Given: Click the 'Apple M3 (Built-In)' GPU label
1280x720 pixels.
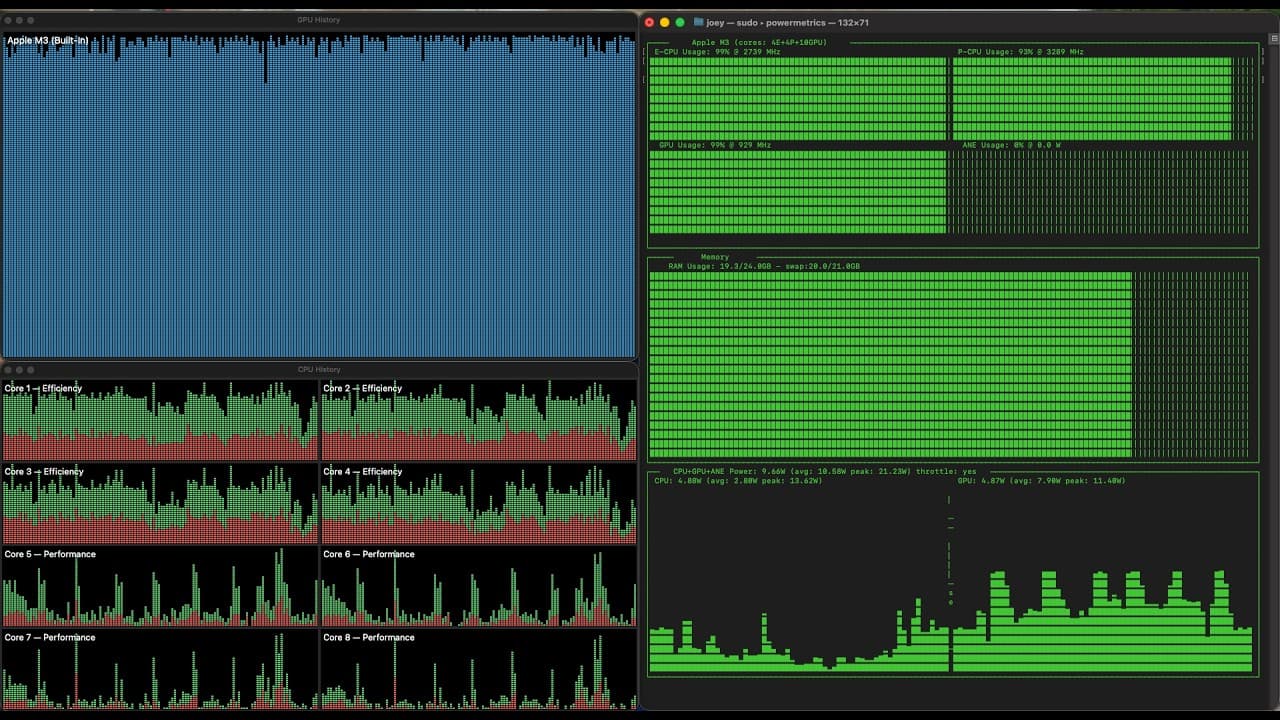Looking at the screenshot, I should point(48,40).
